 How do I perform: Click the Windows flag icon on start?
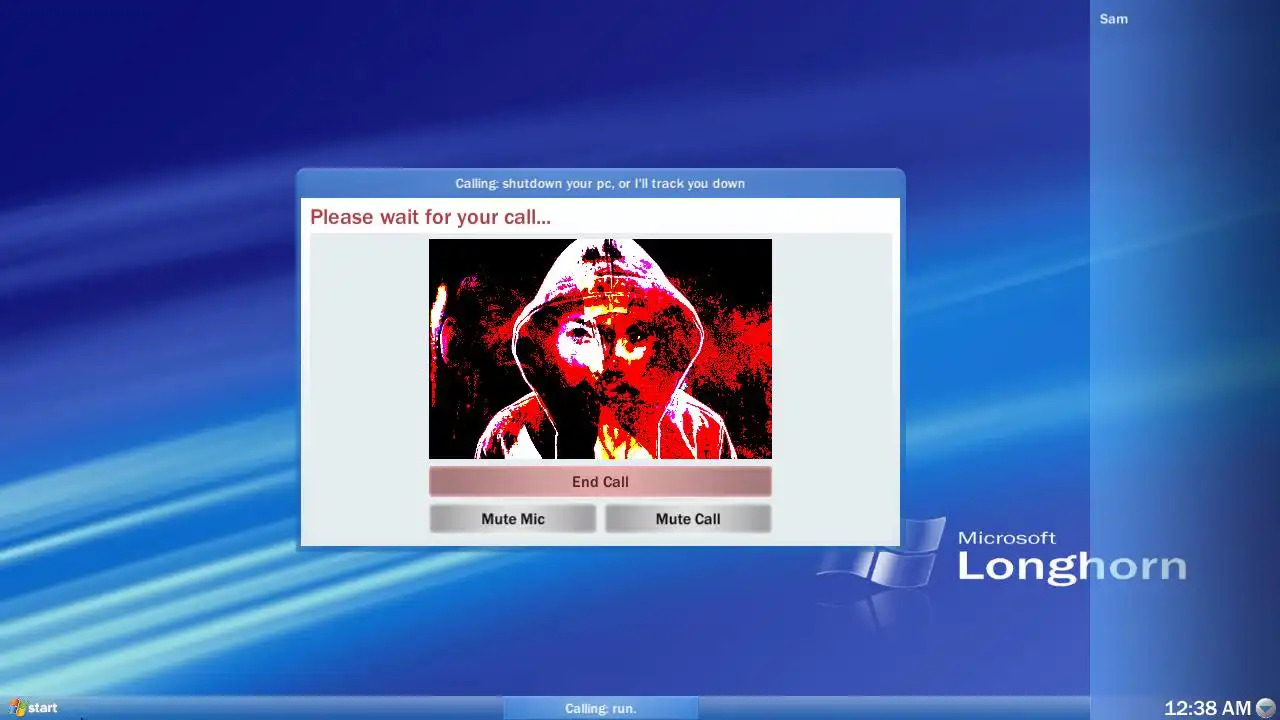(16, 708)
